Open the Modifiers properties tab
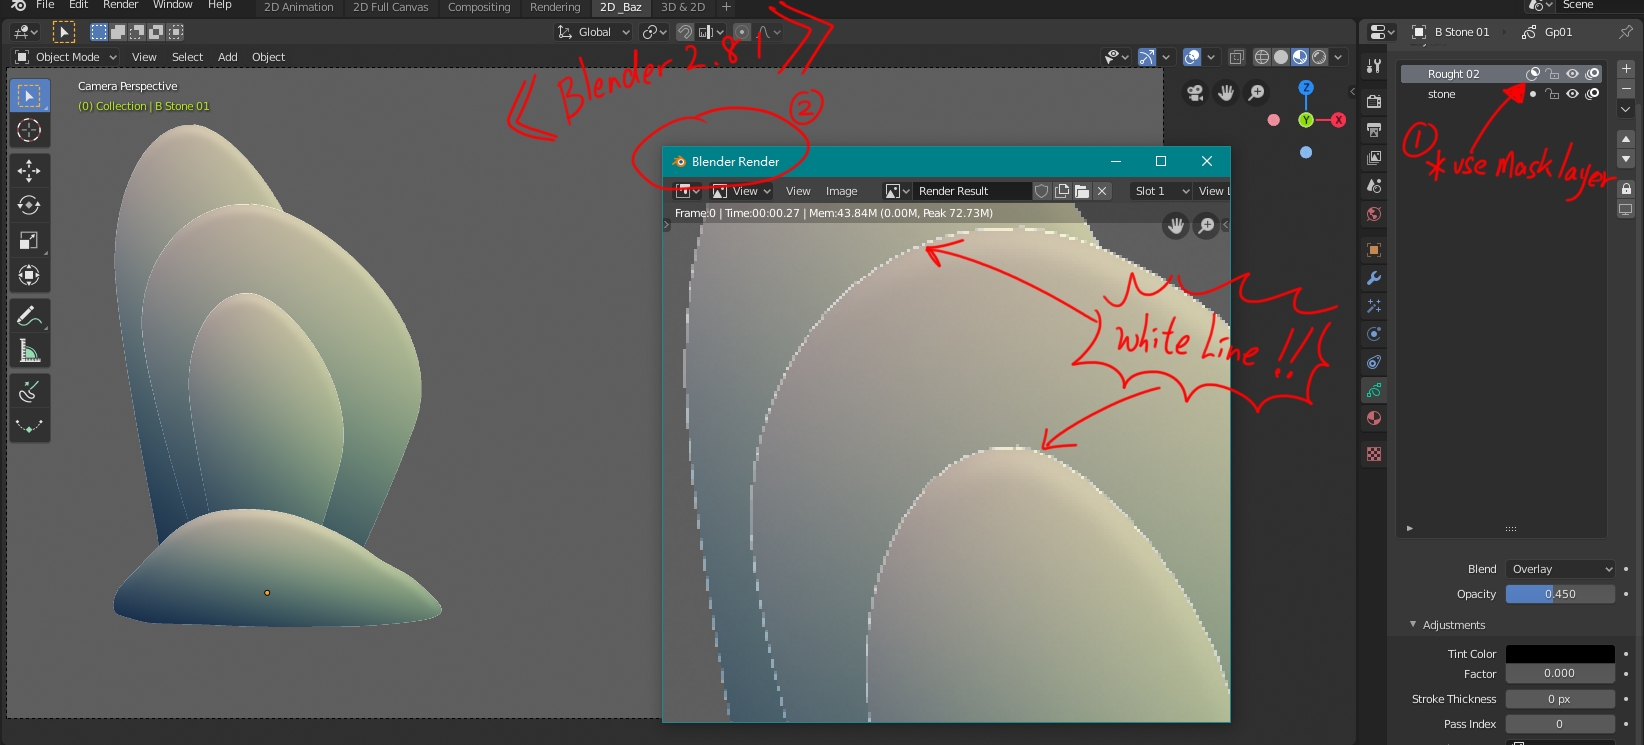This screenshot has width=1644, height=745. pyautogui.click(x=1374, y=278)
